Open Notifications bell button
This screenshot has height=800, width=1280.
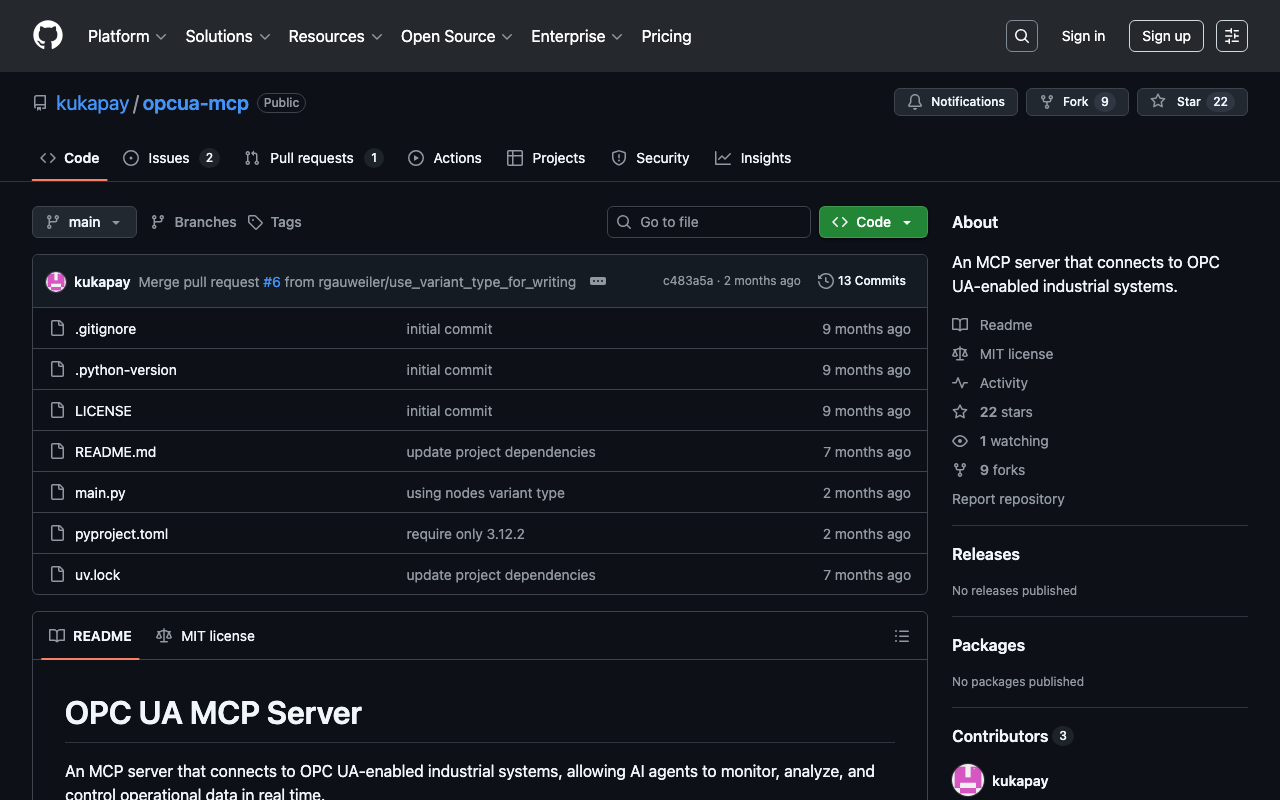[955, 102]
